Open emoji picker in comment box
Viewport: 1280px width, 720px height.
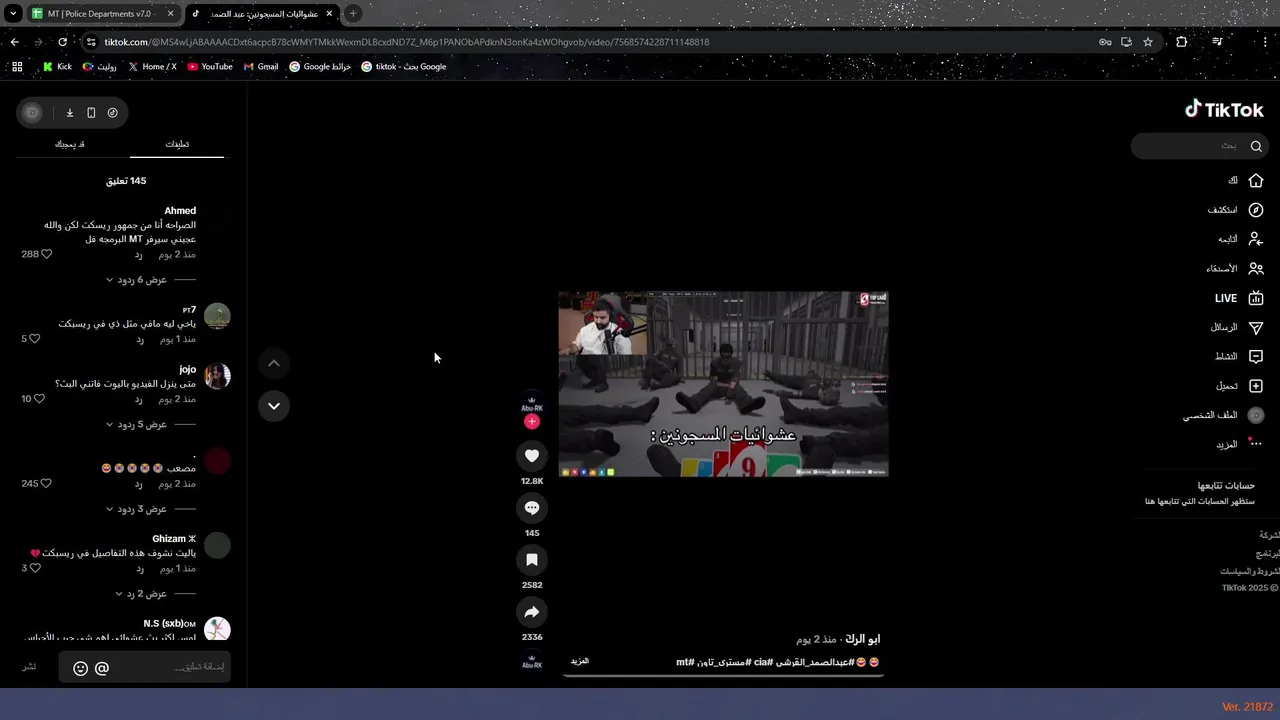click(81, 668)
